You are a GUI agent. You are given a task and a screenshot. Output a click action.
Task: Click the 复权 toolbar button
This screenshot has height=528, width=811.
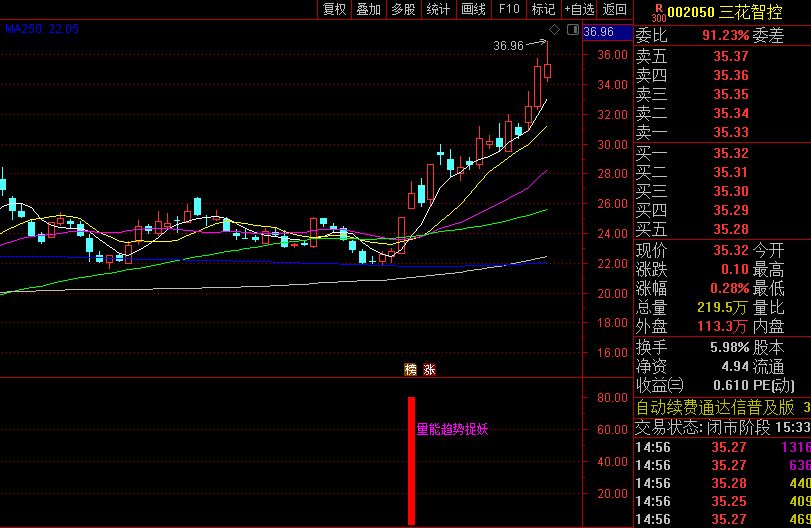[334, 9]
